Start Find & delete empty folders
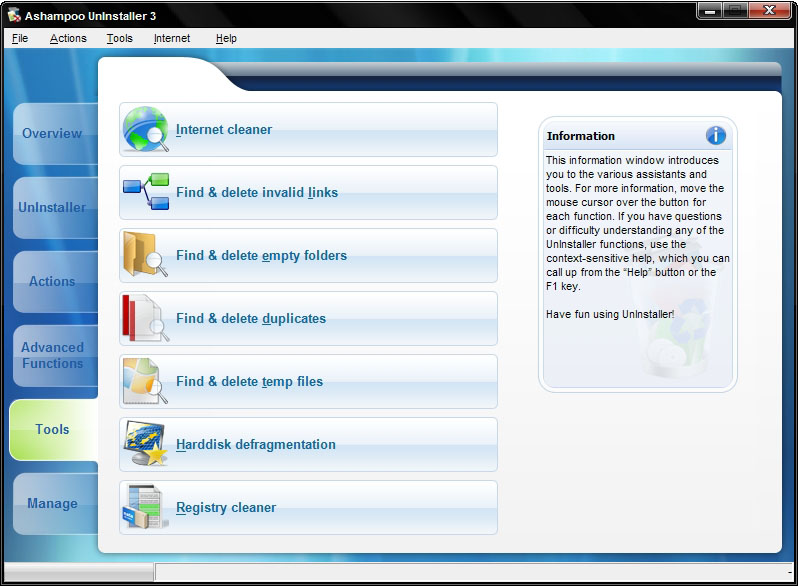798x586 pixels. click(x=308, y=256)
